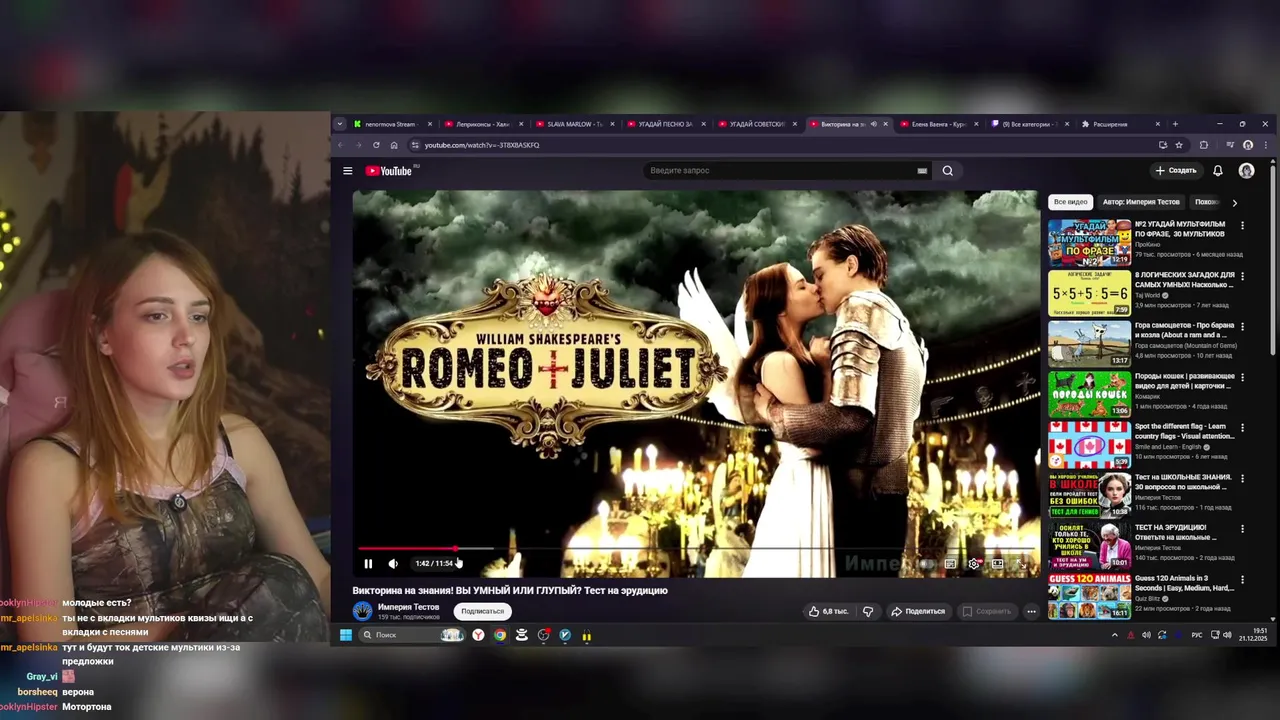Show hidden system tray icons chevron
This screenshot has height=720, width=1280.
click(1114, 635)
